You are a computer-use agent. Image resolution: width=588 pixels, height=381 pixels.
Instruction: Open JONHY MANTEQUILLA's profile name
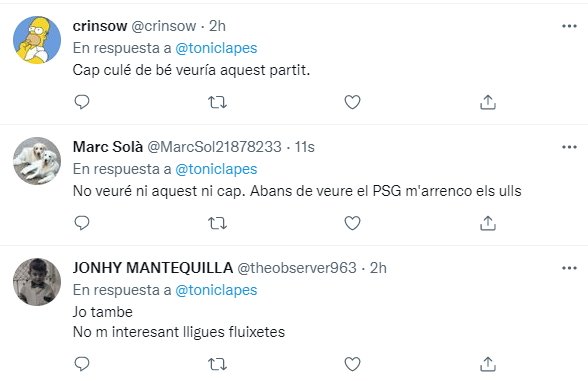[153, 268]
